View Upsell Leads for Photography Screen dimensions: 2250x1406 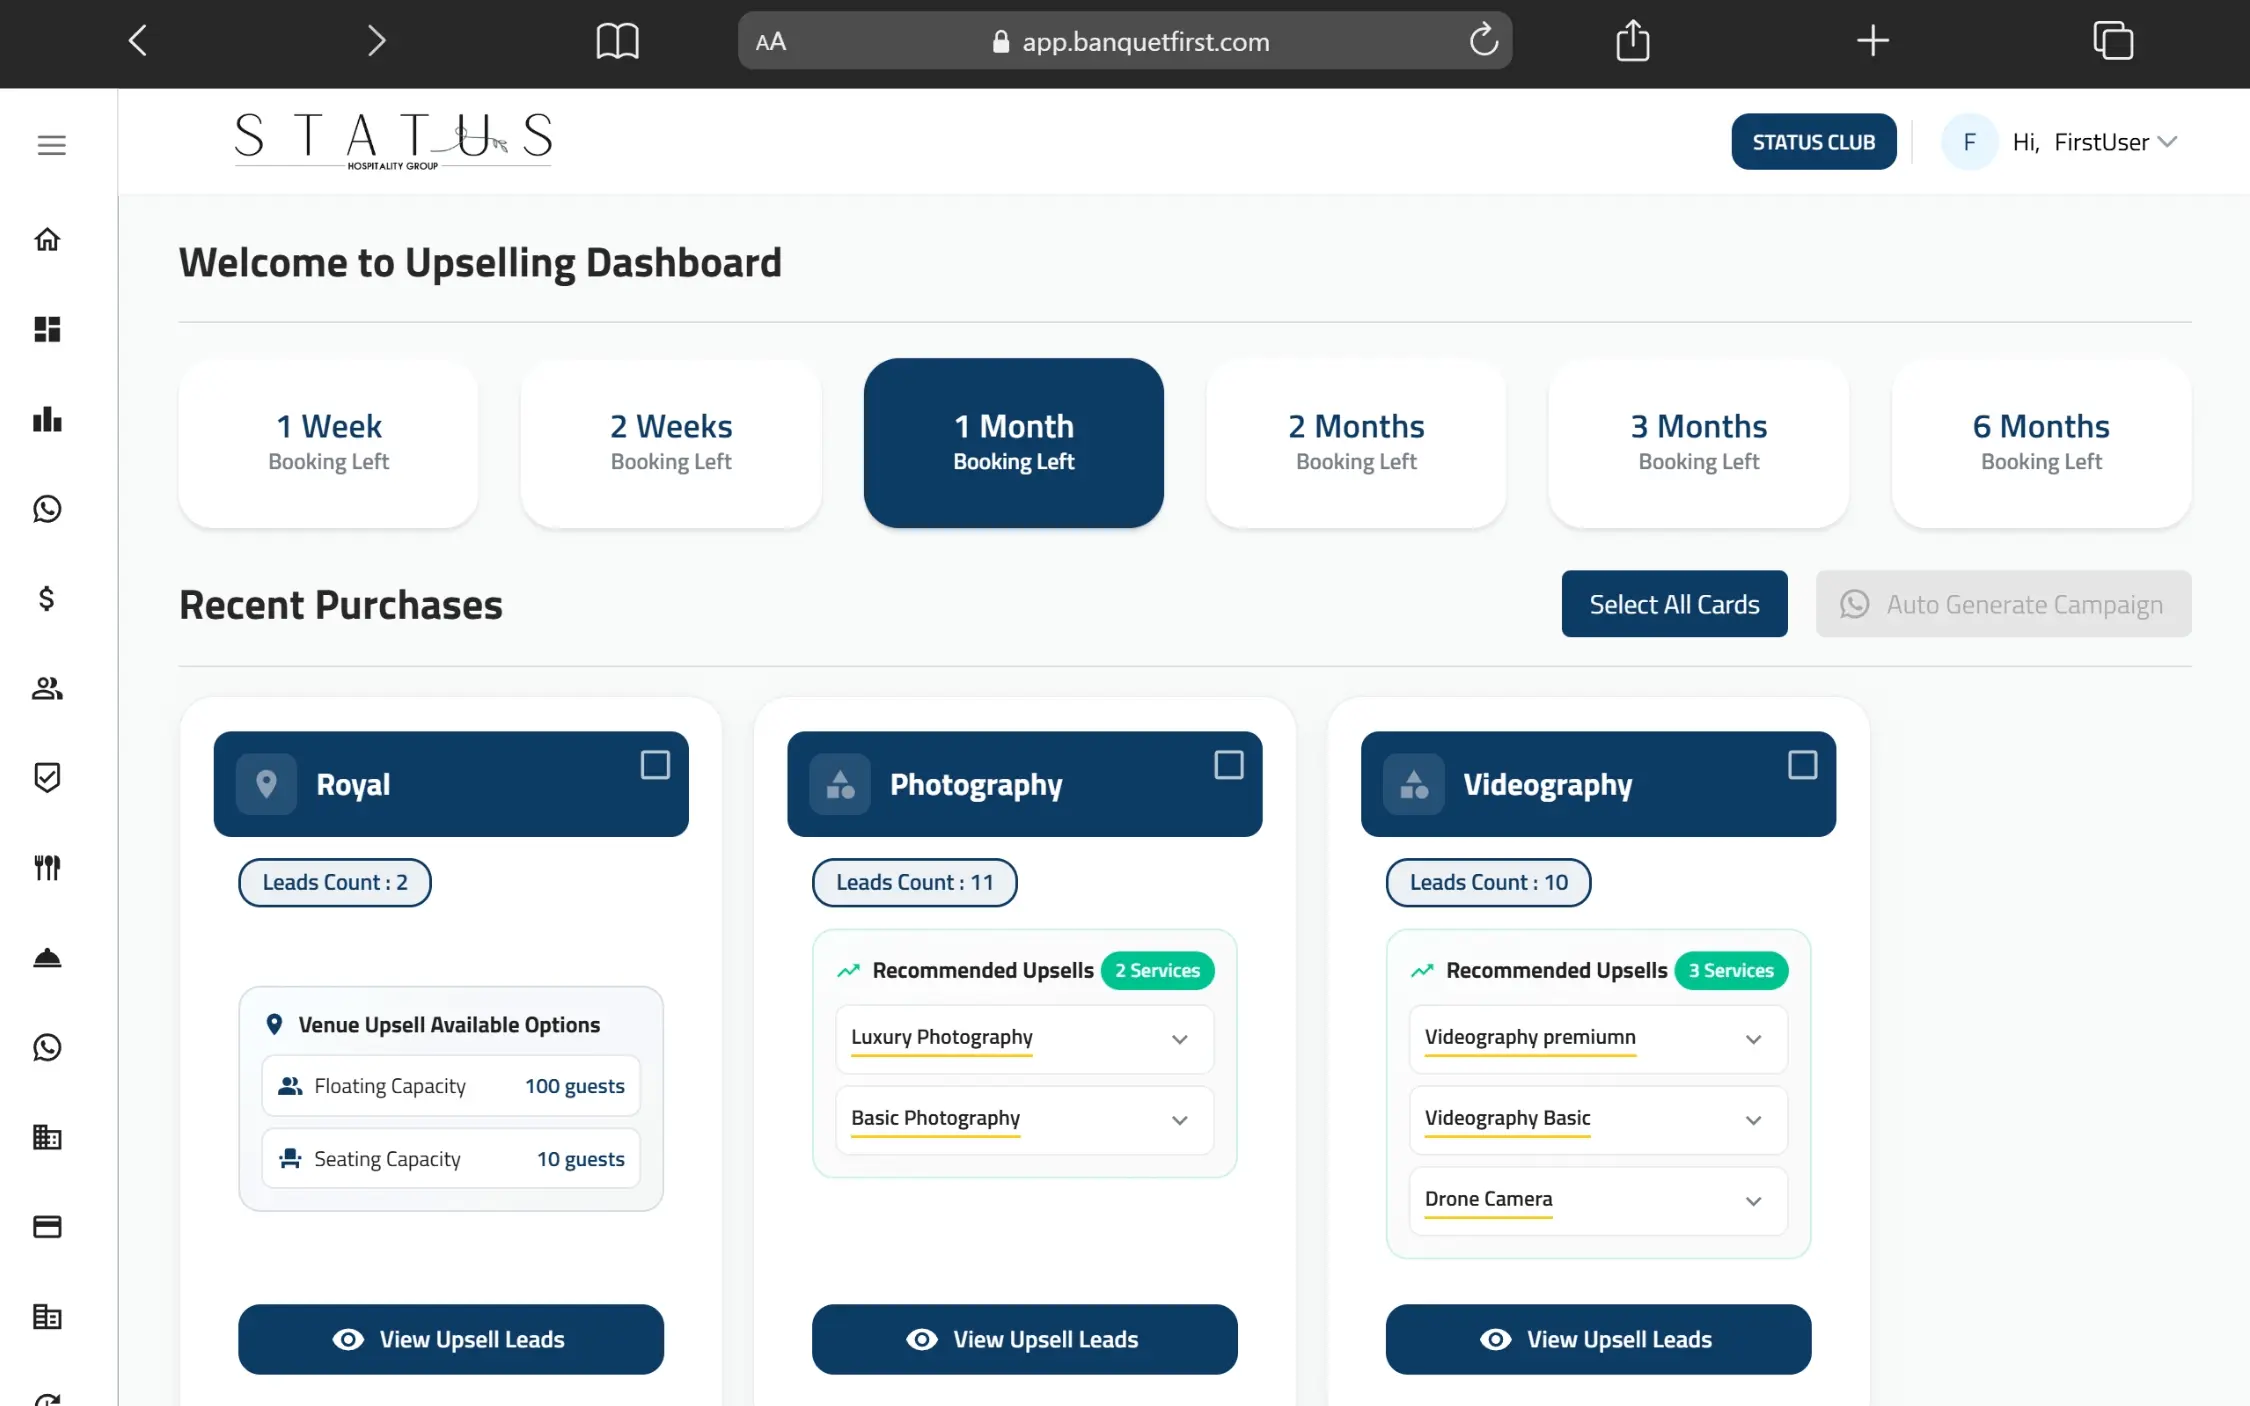pyautogui.click(x=1024, y=1339)
